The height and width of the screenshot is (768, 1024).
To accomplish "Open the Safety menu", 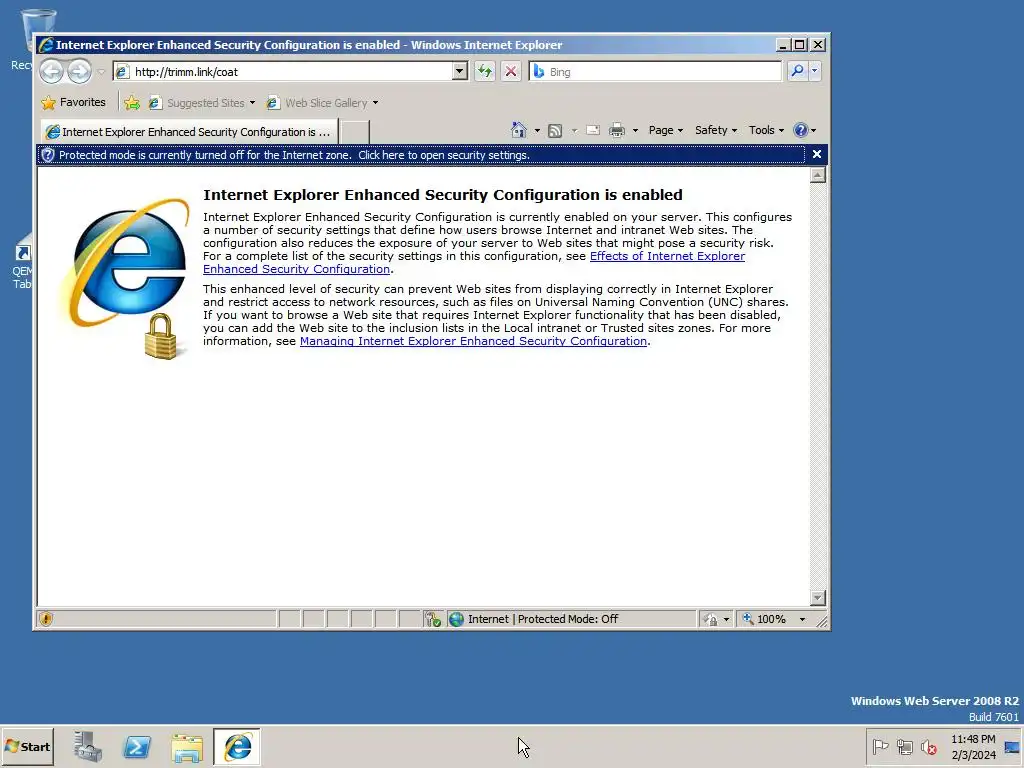I will point(716,130).
